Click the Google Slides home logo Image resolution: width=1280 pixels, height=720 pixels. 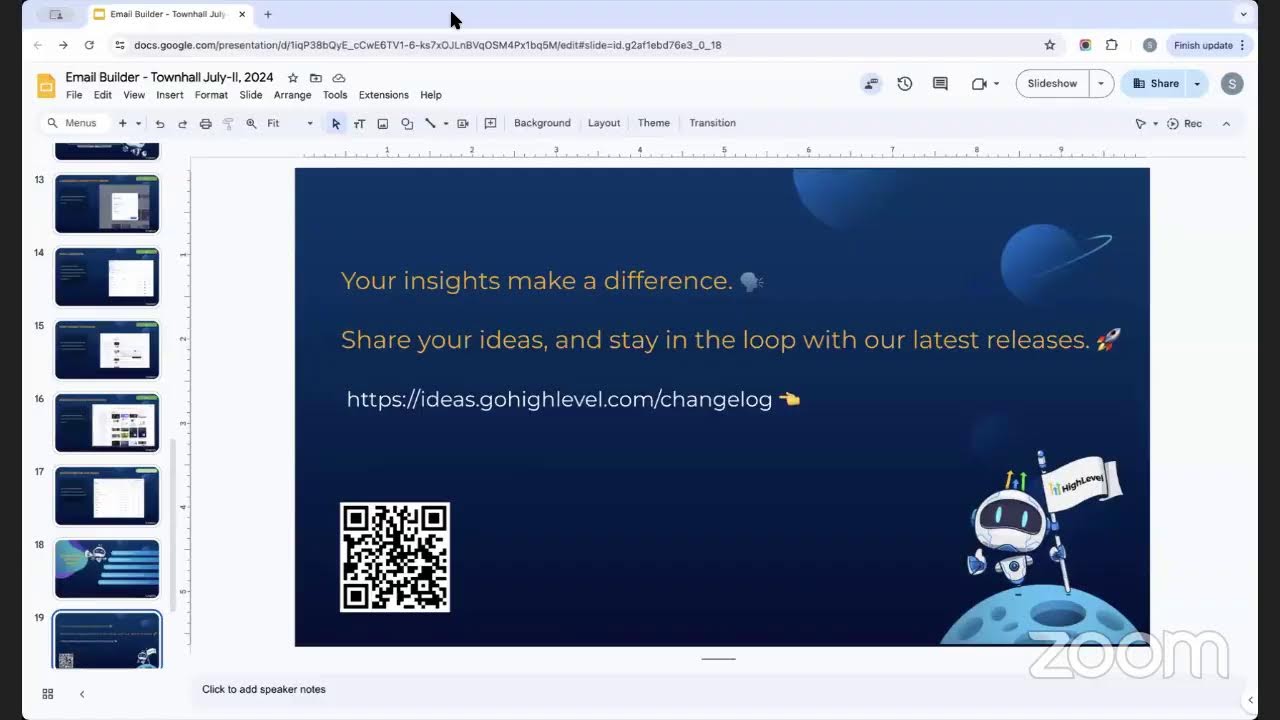click(46, 85)
